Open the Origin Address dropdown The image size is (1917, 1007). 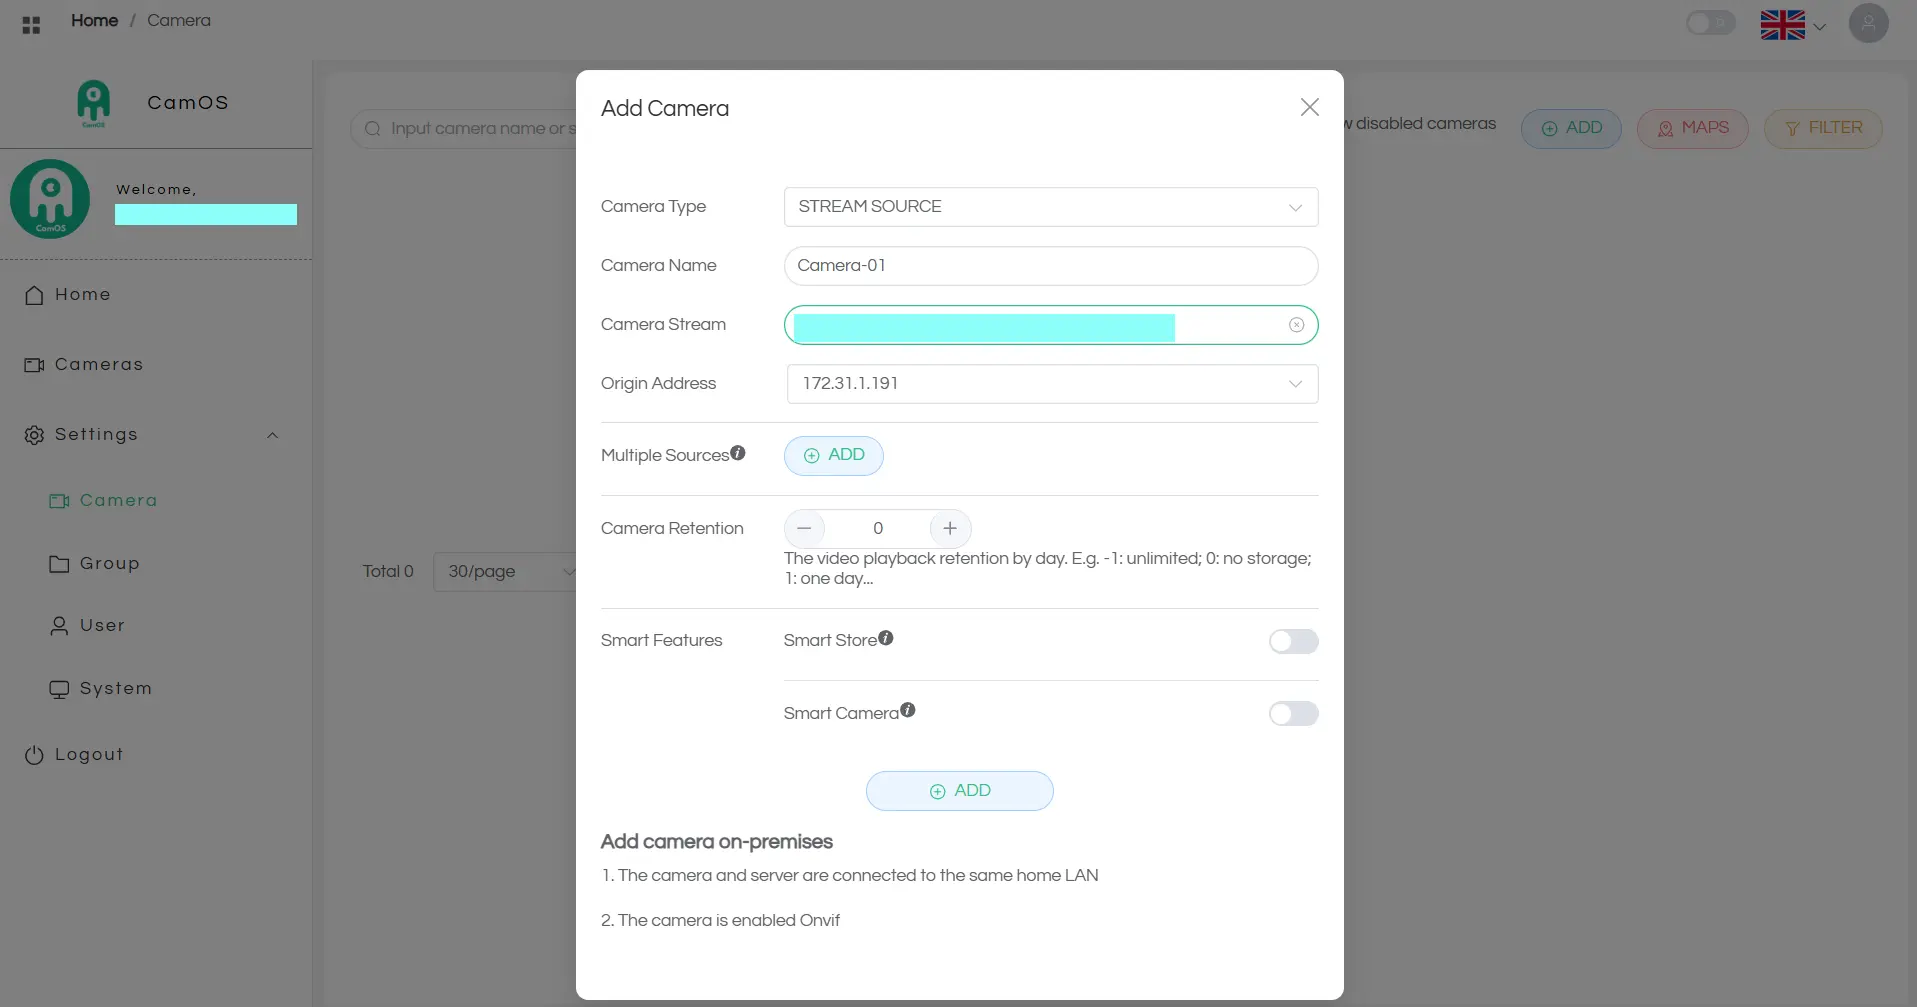click(1052, 384)
